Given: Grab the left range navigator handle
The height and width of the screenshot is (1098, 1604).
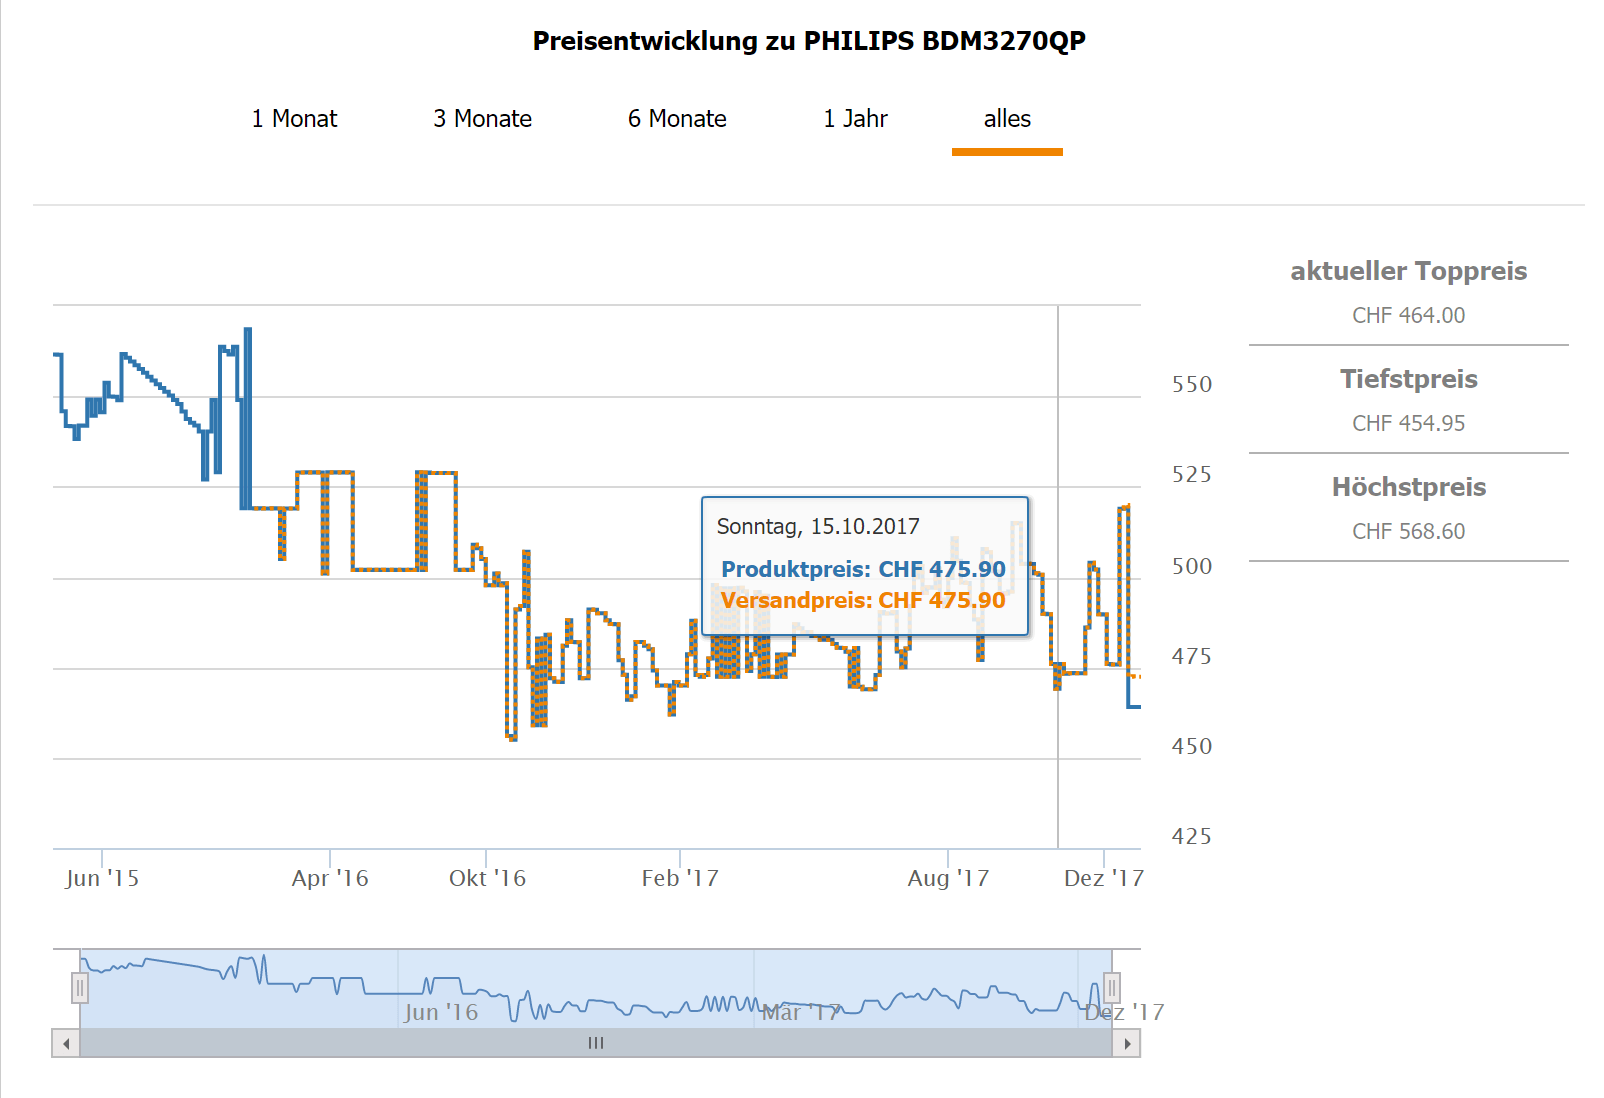Looking at the screenshot, I should coord(80,988).
